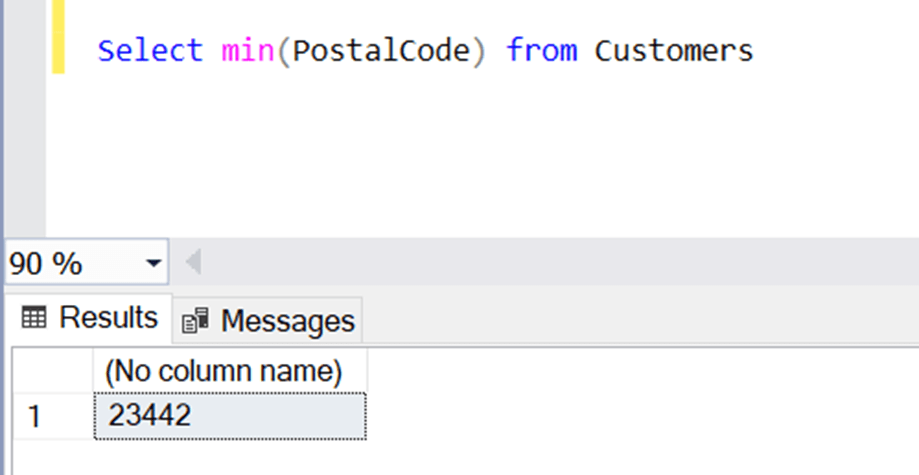Click the result cell containing 23442

[x=230, y=415]
